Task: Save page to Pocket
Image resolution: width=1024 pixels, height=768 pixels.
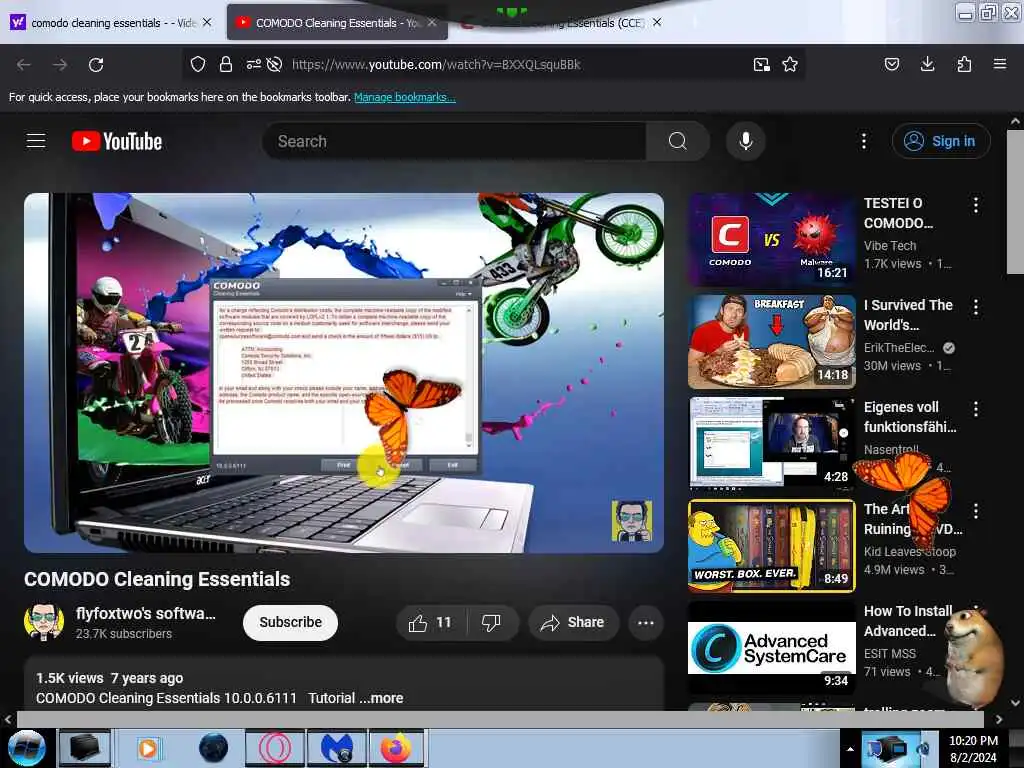Action: pos(891,64)
